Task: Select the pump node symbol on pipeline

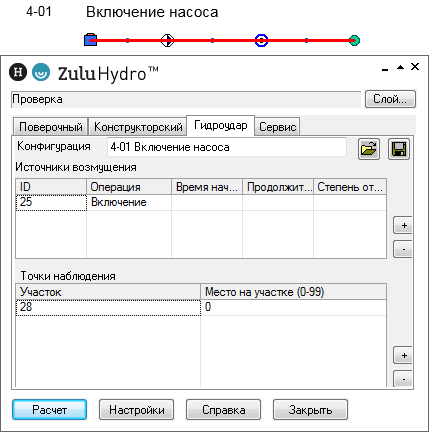Action: coord(167,40)
